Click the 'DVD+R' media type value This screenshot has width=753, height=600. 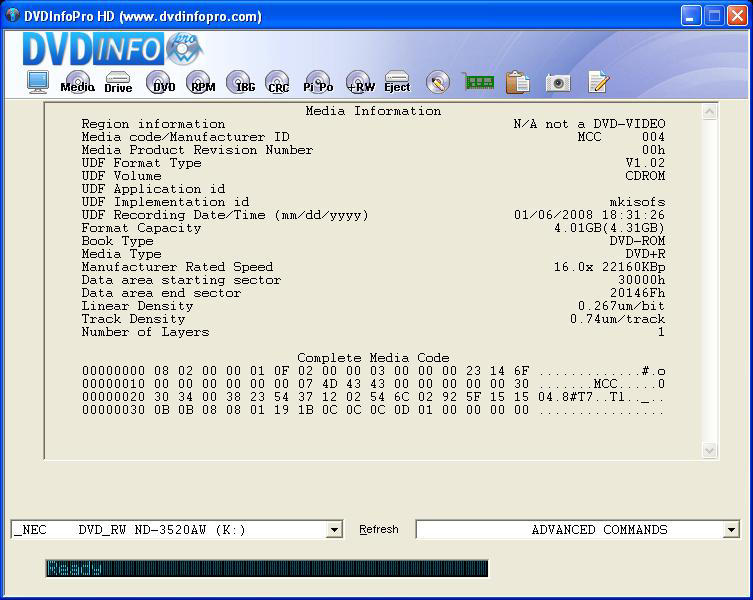(645, 254)
